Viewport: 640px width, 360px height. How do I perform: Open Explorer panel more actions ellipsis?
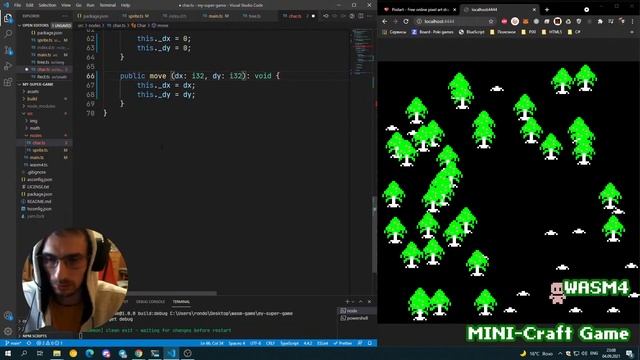click(x=65, y=16)
